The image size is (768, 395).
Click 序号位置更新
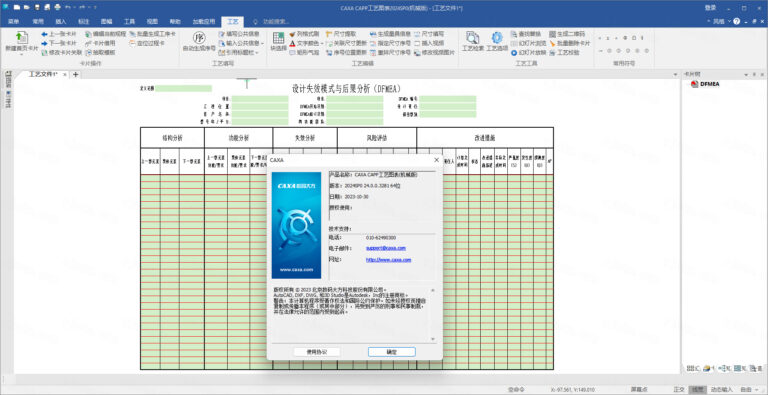(x=346, y=52)
